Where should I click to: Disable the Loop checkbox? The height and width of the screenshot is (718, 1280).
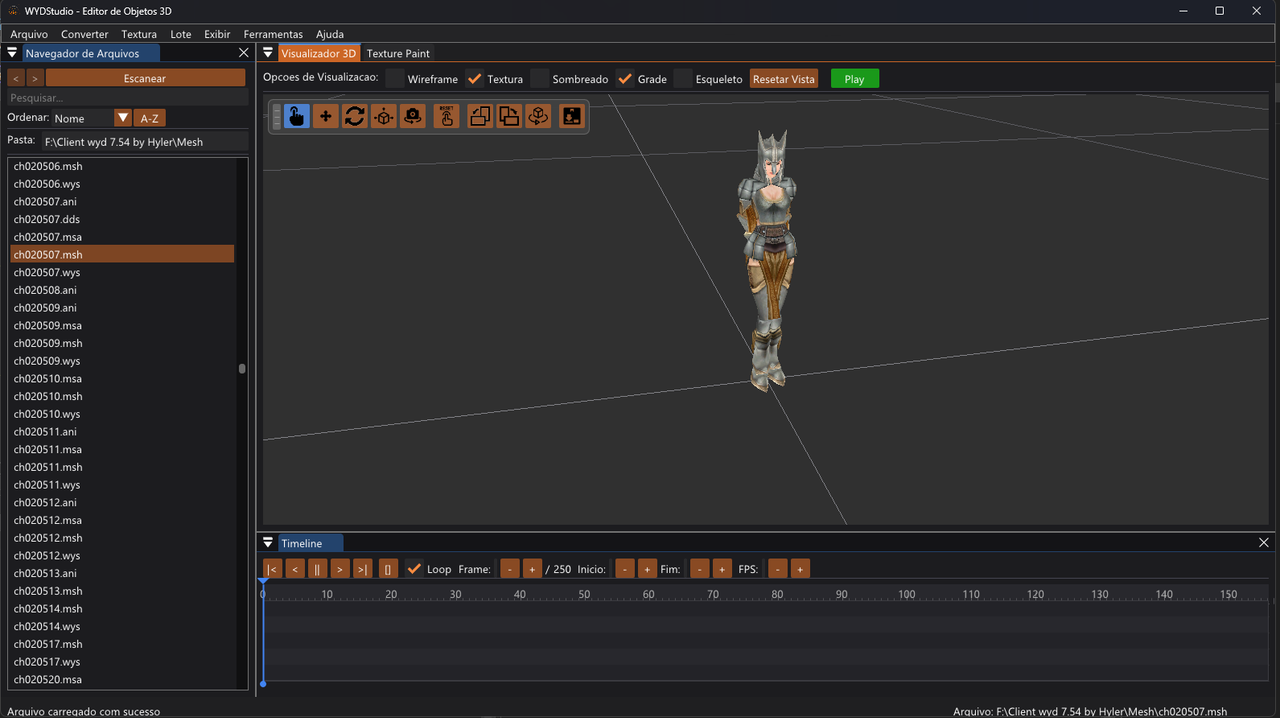tap(414, 569)
